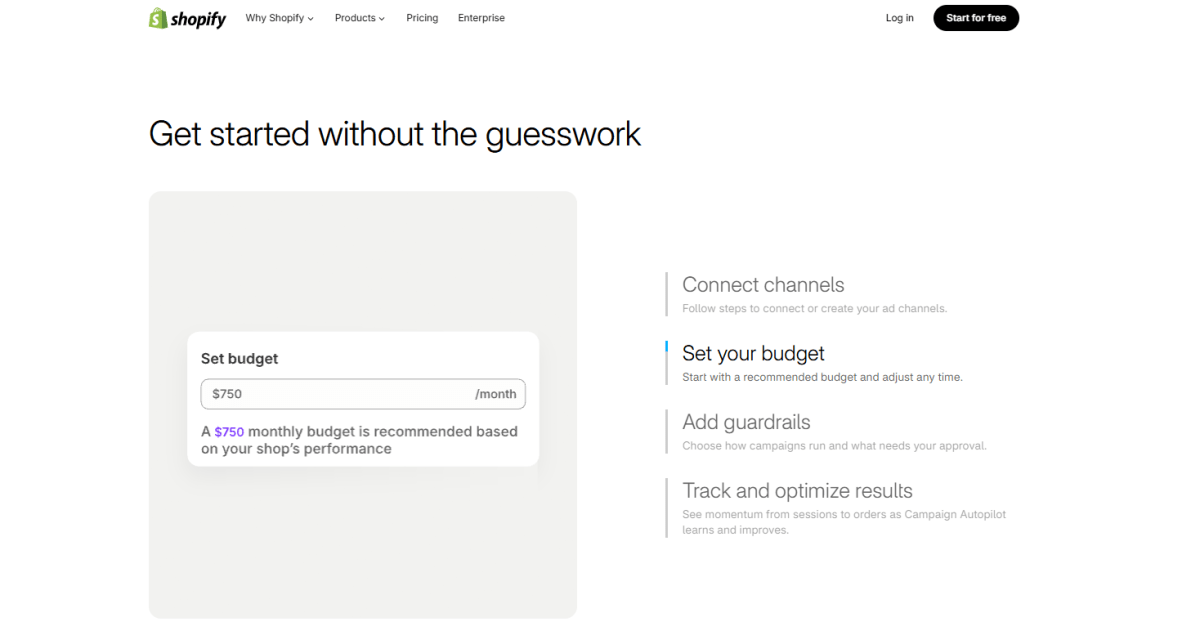Image resolution: width=1200 pixels, height=644 pixels.
Task: Click the Start for free button
Action: click(976, 18)
